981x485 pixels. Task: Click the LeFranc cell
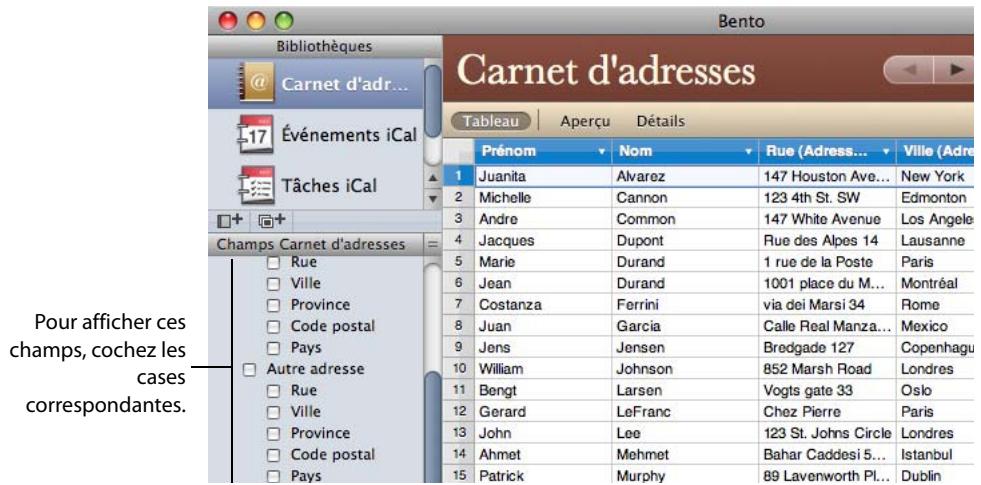click(x=685, y=412)
